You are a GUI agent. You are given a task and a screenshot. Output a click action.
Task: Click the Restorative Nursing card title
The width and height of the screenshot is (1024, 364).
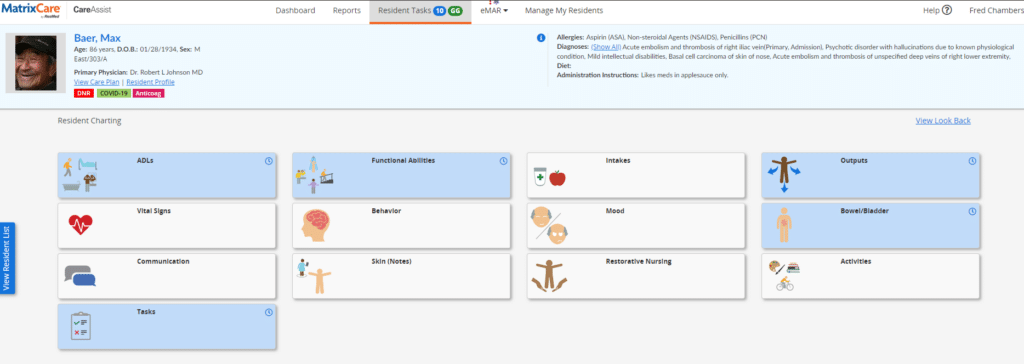638,261
